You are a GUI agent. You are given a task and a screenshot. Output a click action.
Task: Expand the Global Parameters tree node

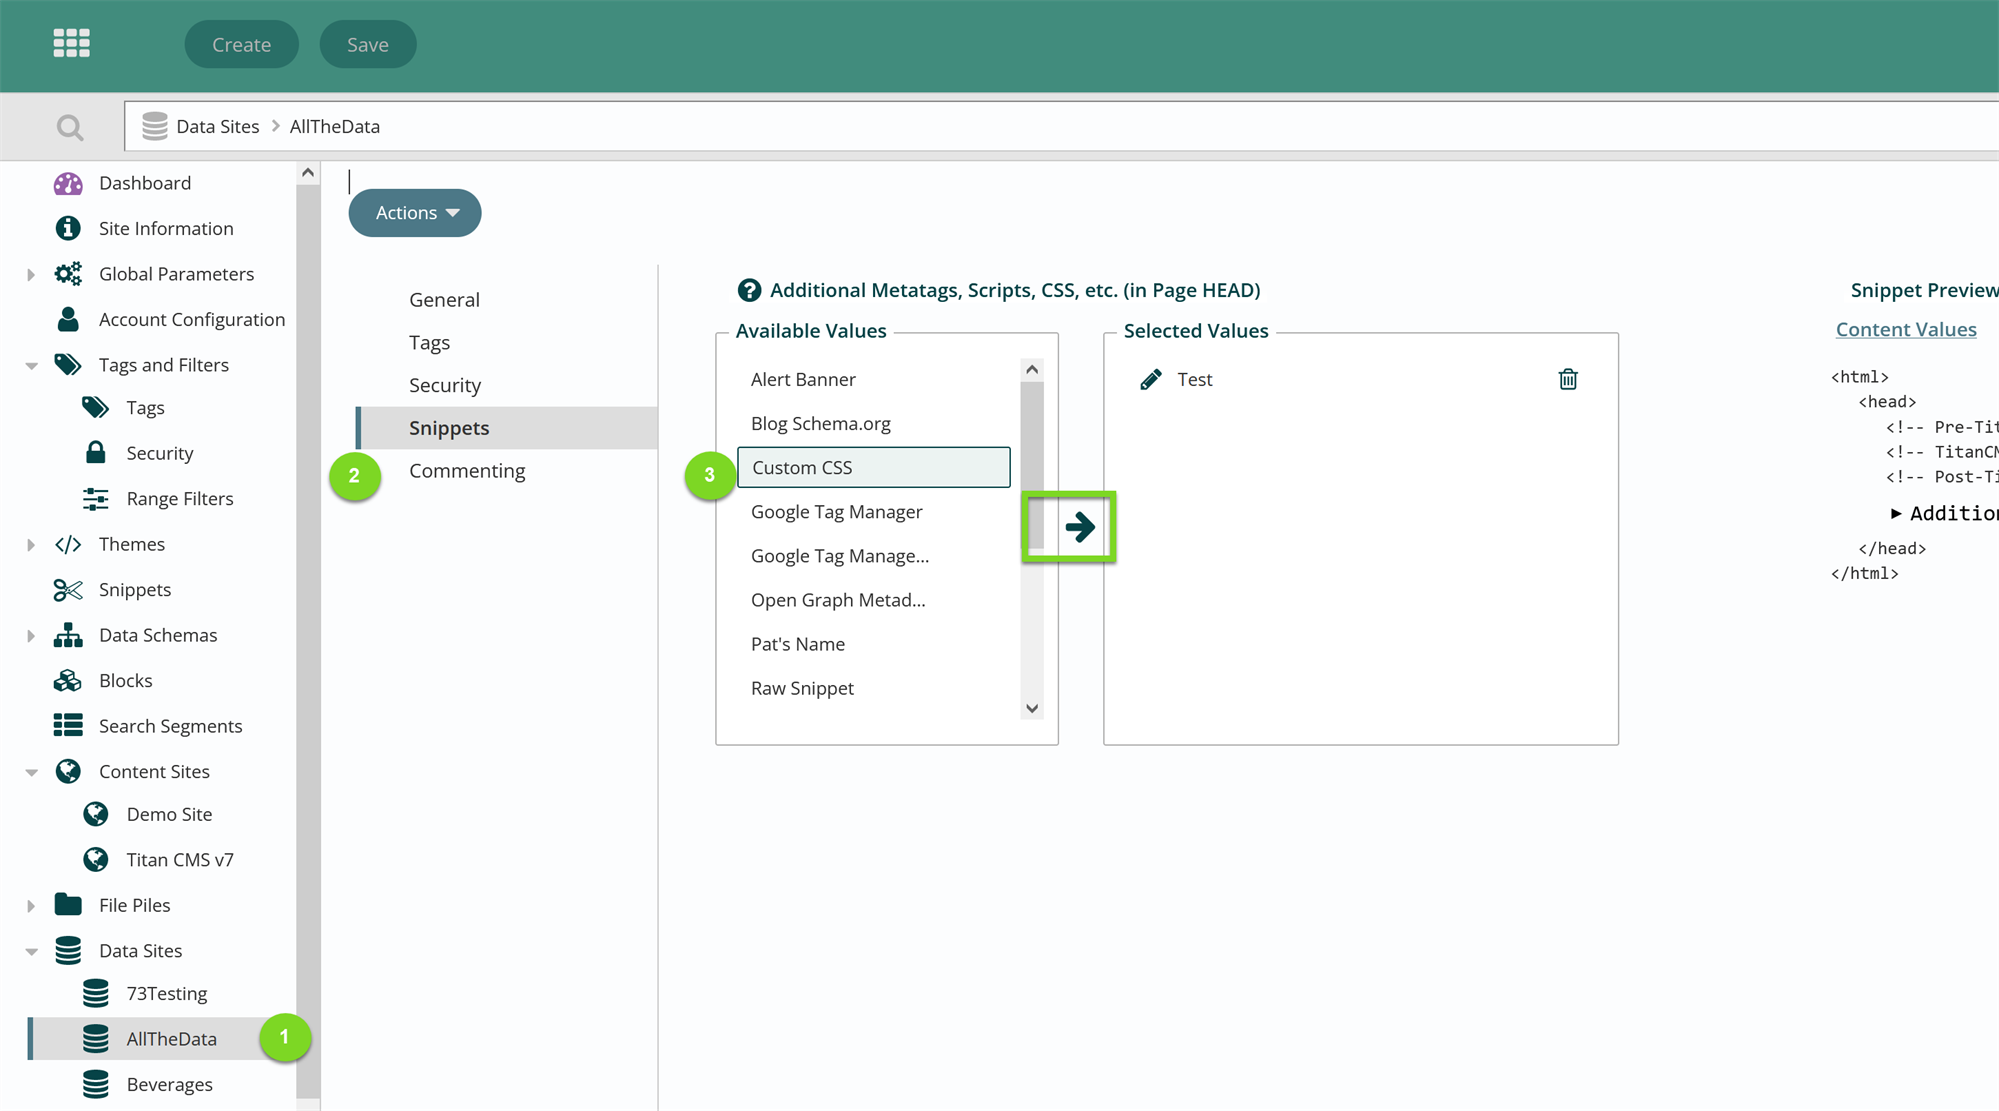click(x=31, y=274)
